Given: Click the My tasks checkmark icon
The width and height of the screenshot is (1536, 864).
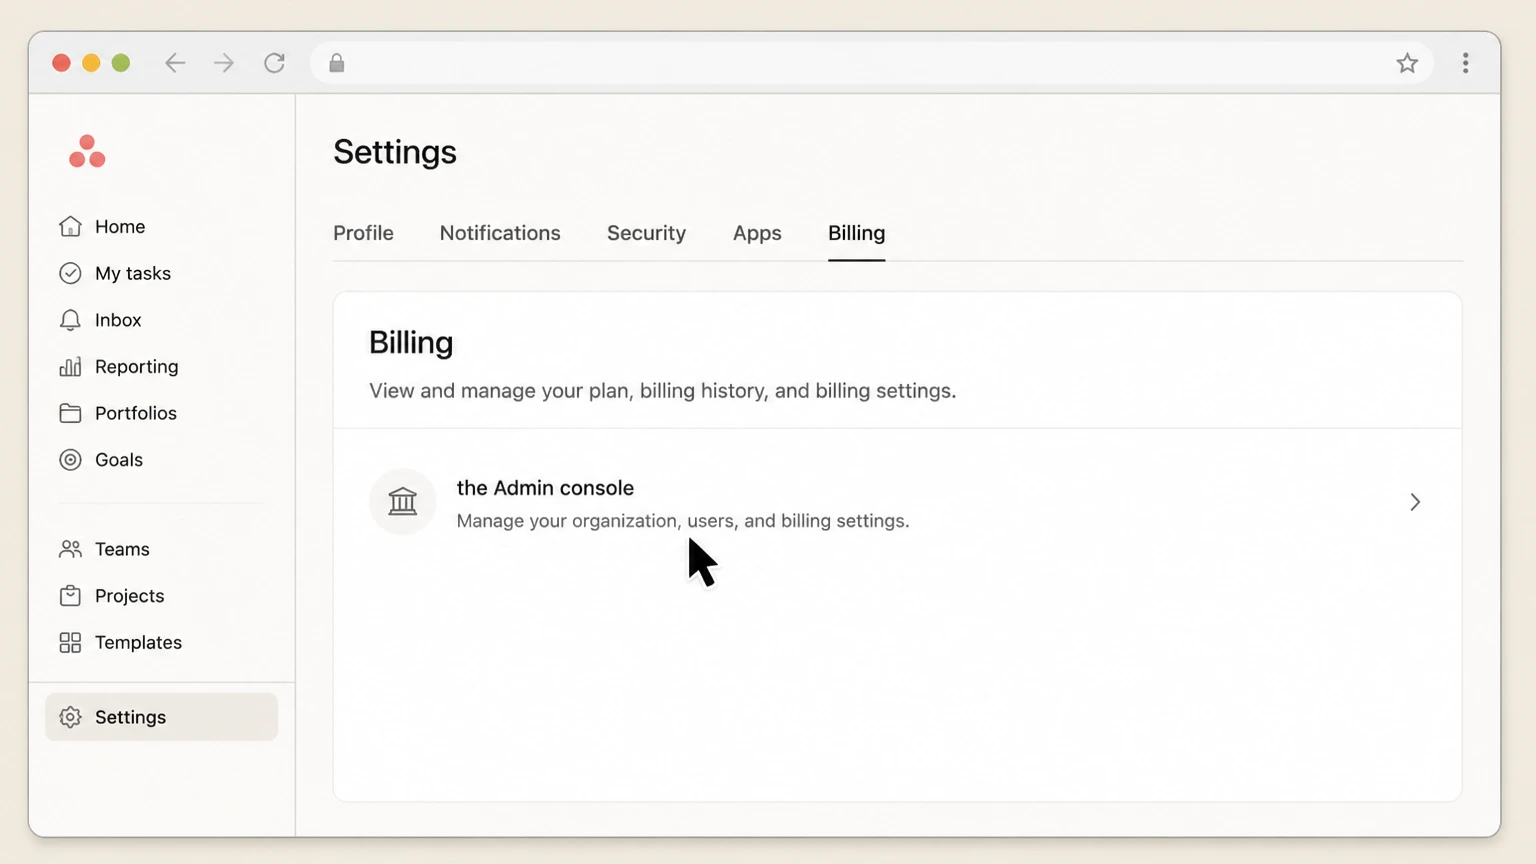Looking at the screenshot, I should (70, 273).
